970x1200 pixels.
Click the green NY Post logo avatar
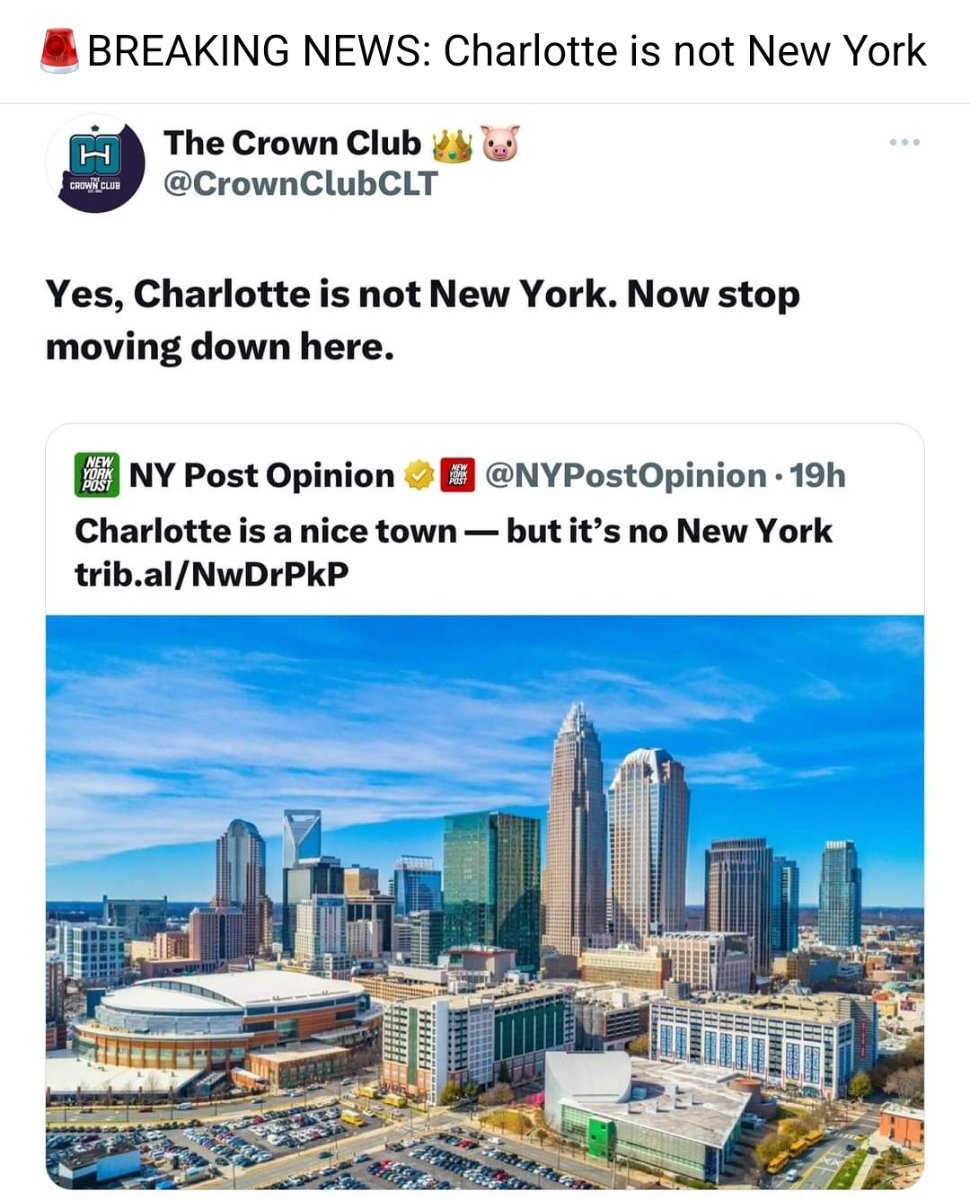(x=97, y=472)
